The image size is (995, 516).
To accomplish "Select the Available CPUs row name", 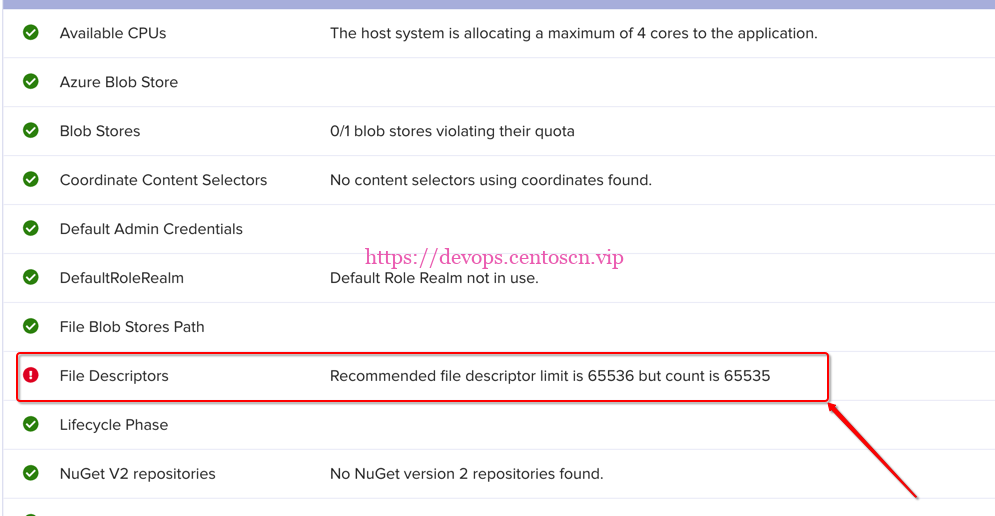I will pyautogui.click(x=113, y=33).
